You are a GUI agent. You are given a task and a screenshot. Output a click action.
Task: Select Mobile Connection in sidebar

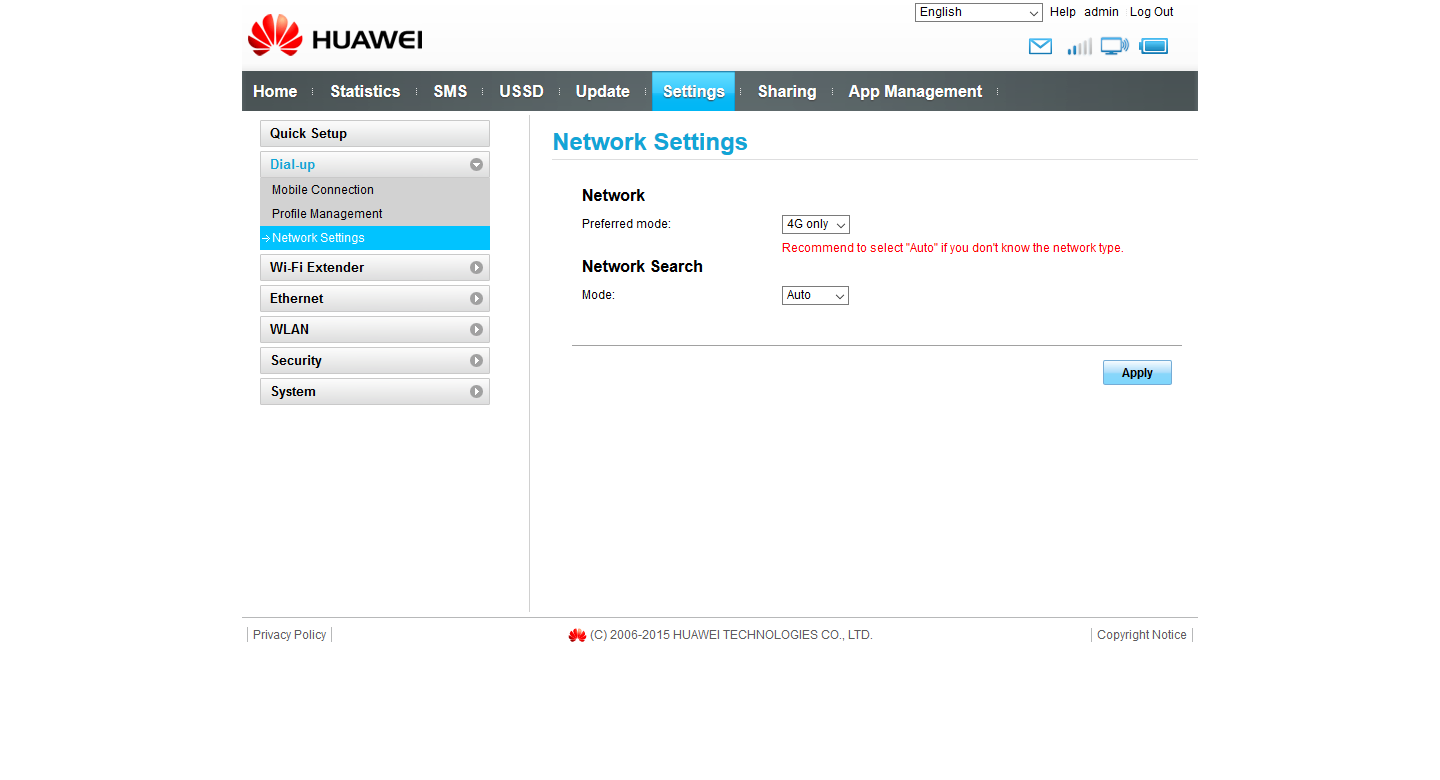click(323, 190)
